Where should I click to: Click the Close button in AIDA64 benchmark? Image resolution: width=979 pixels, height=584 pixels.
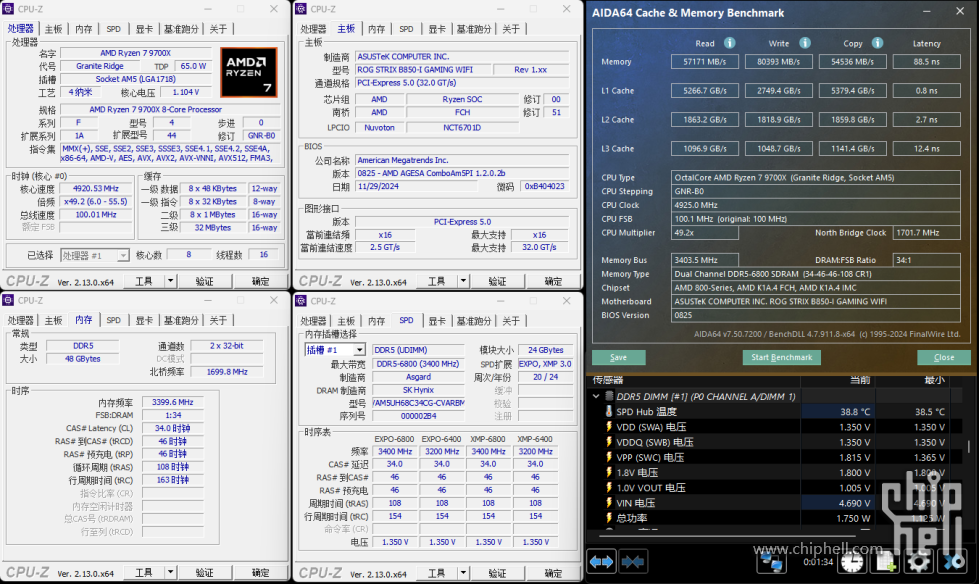tap(944, 357)
